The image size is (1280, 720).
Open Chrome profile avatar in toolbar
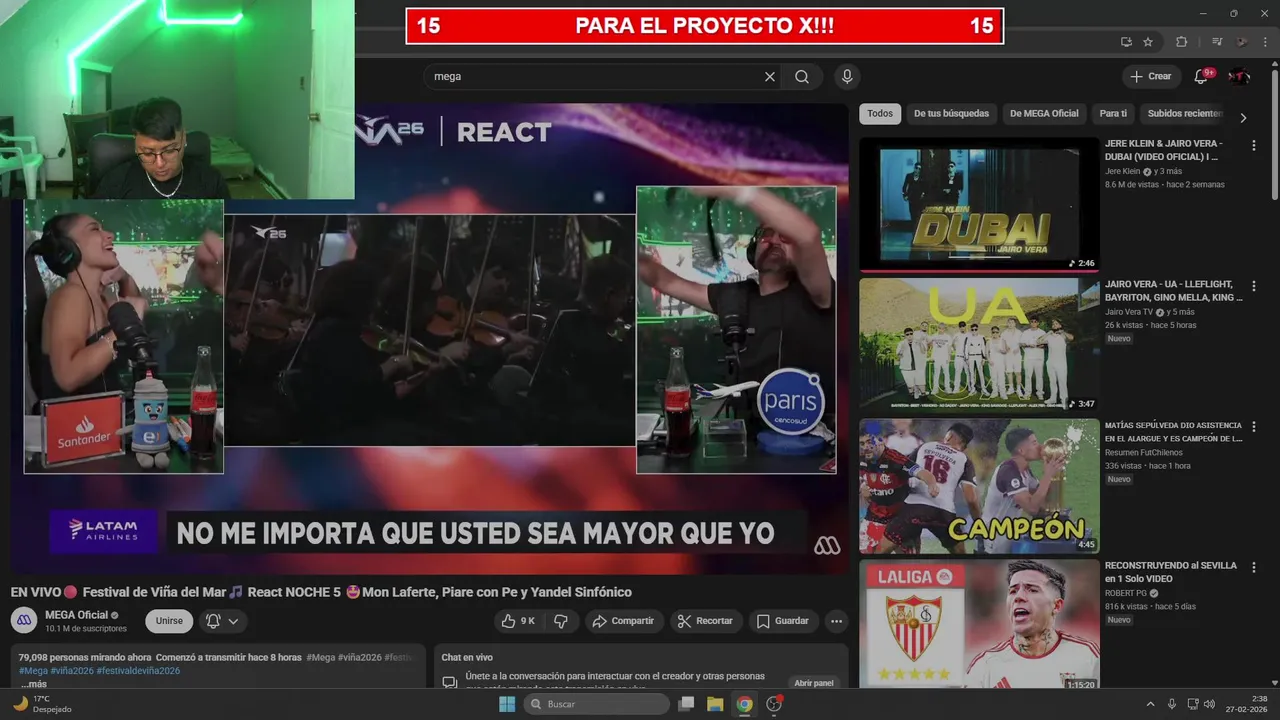(x=1242, y=42)
